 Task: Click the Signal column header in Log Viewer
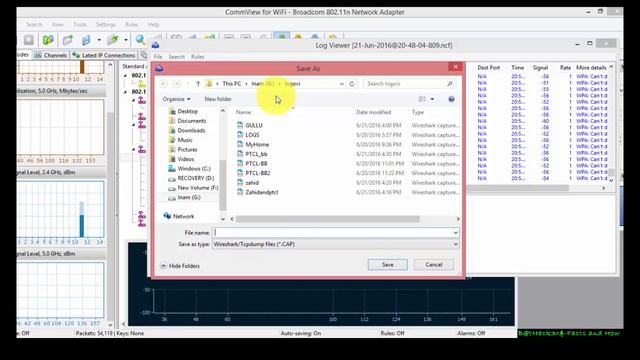(x=540, y=67)
